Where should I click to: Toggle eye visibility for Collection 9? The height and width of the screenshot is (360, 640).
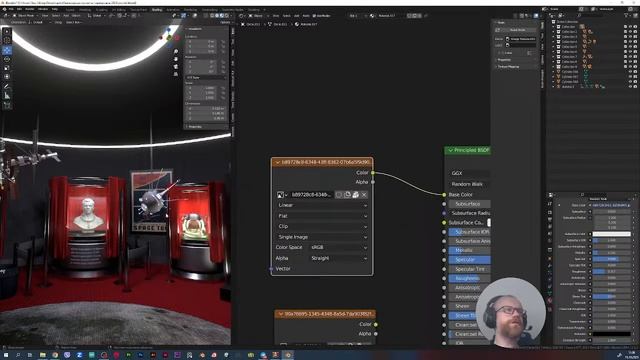click(630, 67)
